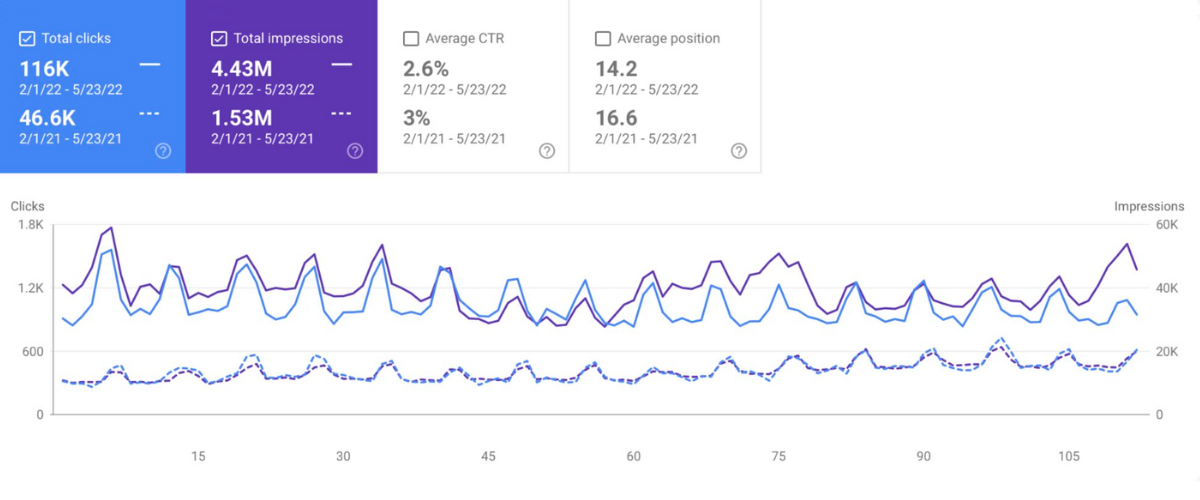Open help icon on Total impressions card
This screenshot has width=1200, height=500.
point(354,151)
